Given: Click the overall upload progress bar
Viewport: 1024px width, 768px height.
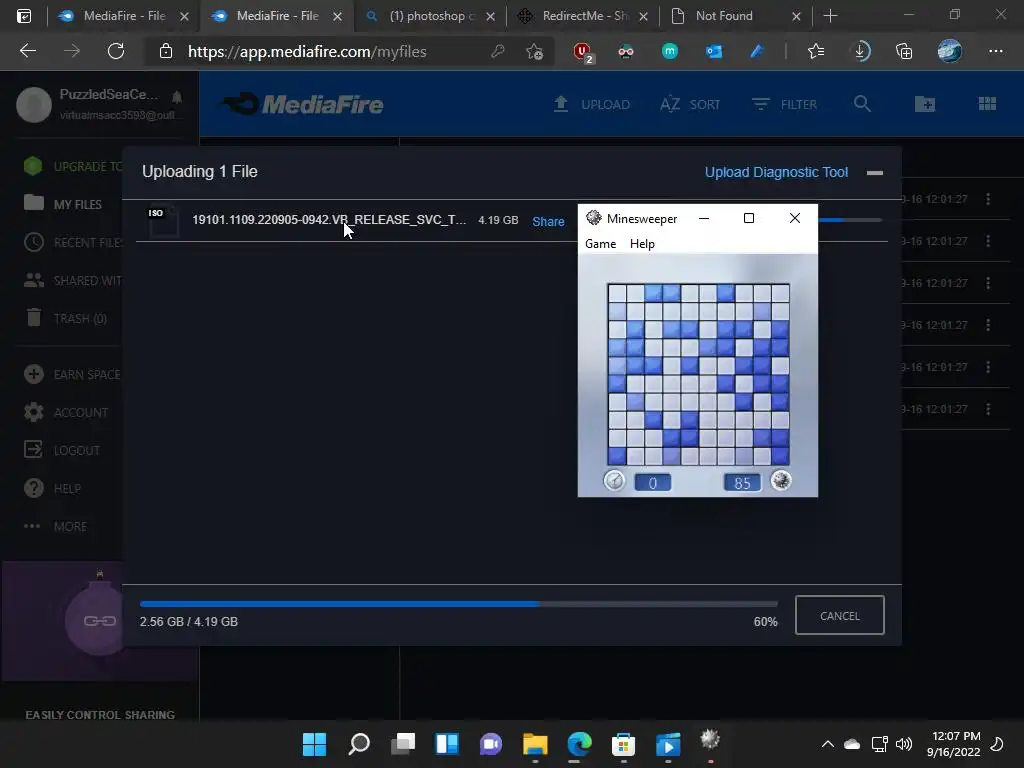Looking at the screenshot, I should (458, 604).
